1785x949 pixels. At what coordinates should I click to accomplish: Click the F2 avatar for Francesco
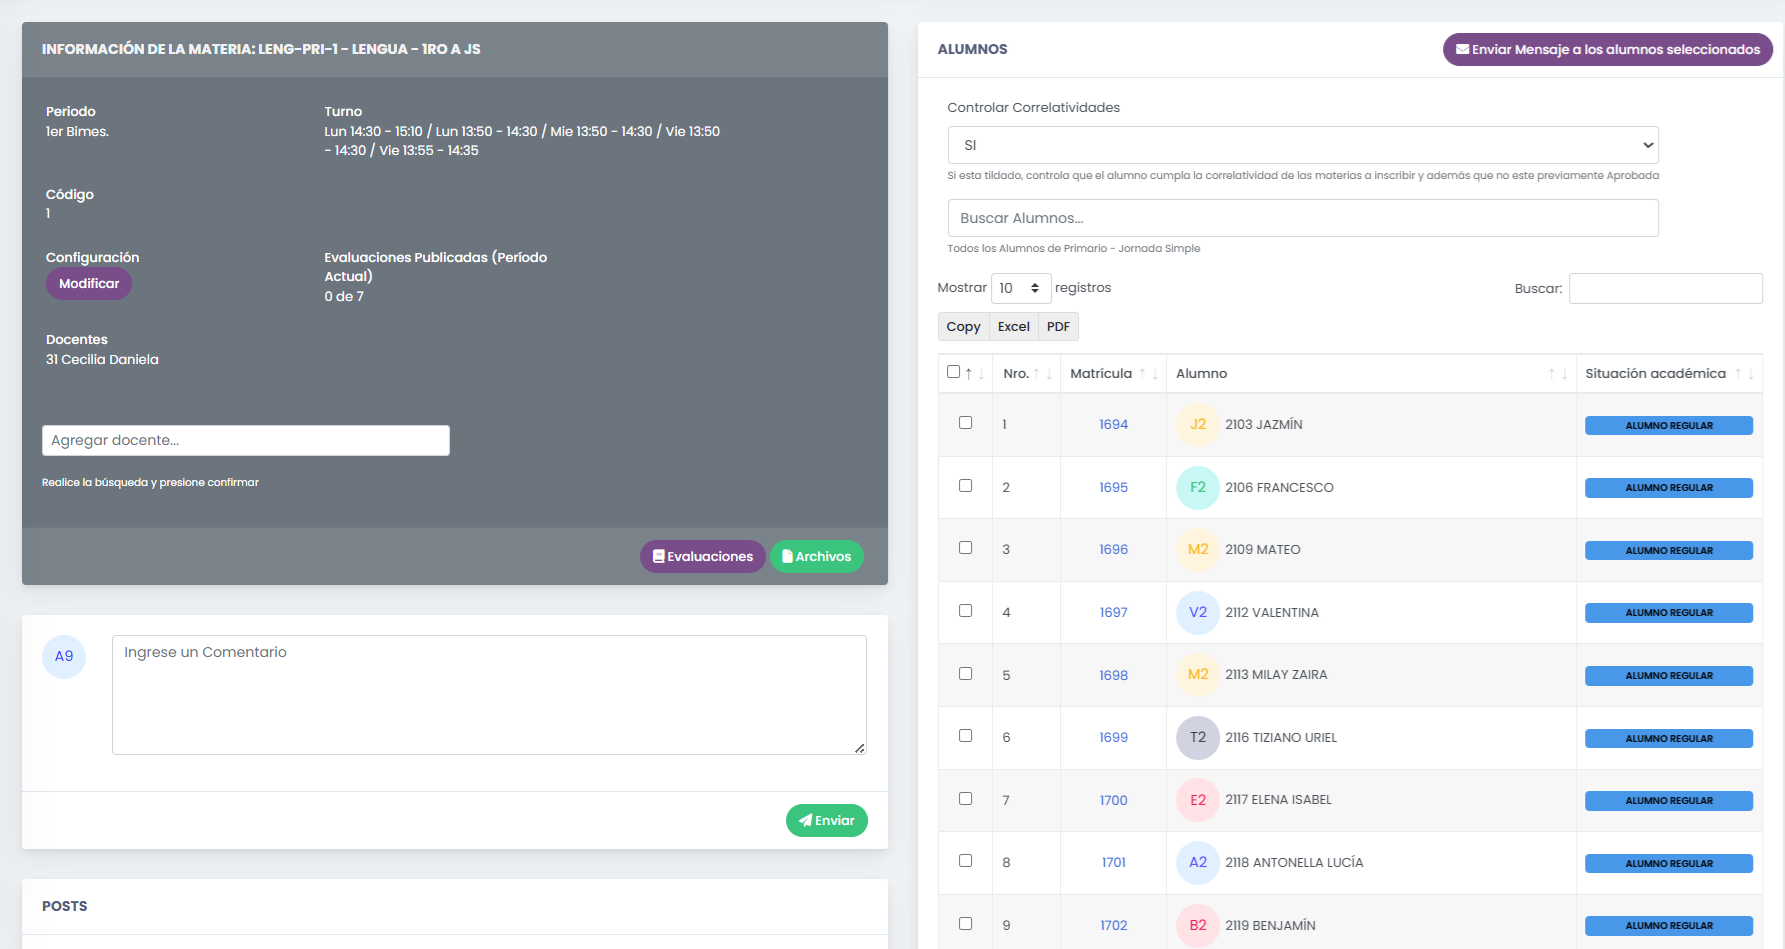coord(1197,488)
